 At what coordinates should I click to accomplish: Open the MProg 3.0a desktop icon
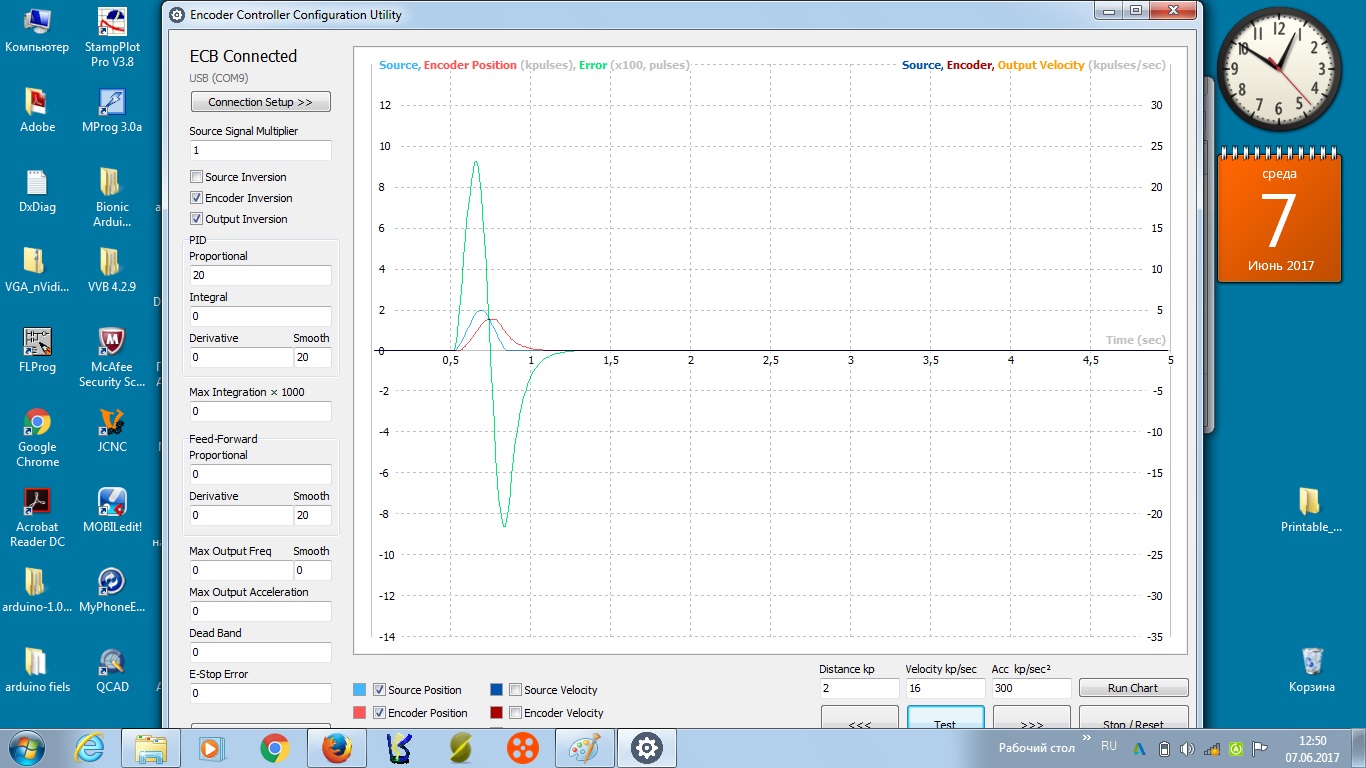(x=112, y=109)
